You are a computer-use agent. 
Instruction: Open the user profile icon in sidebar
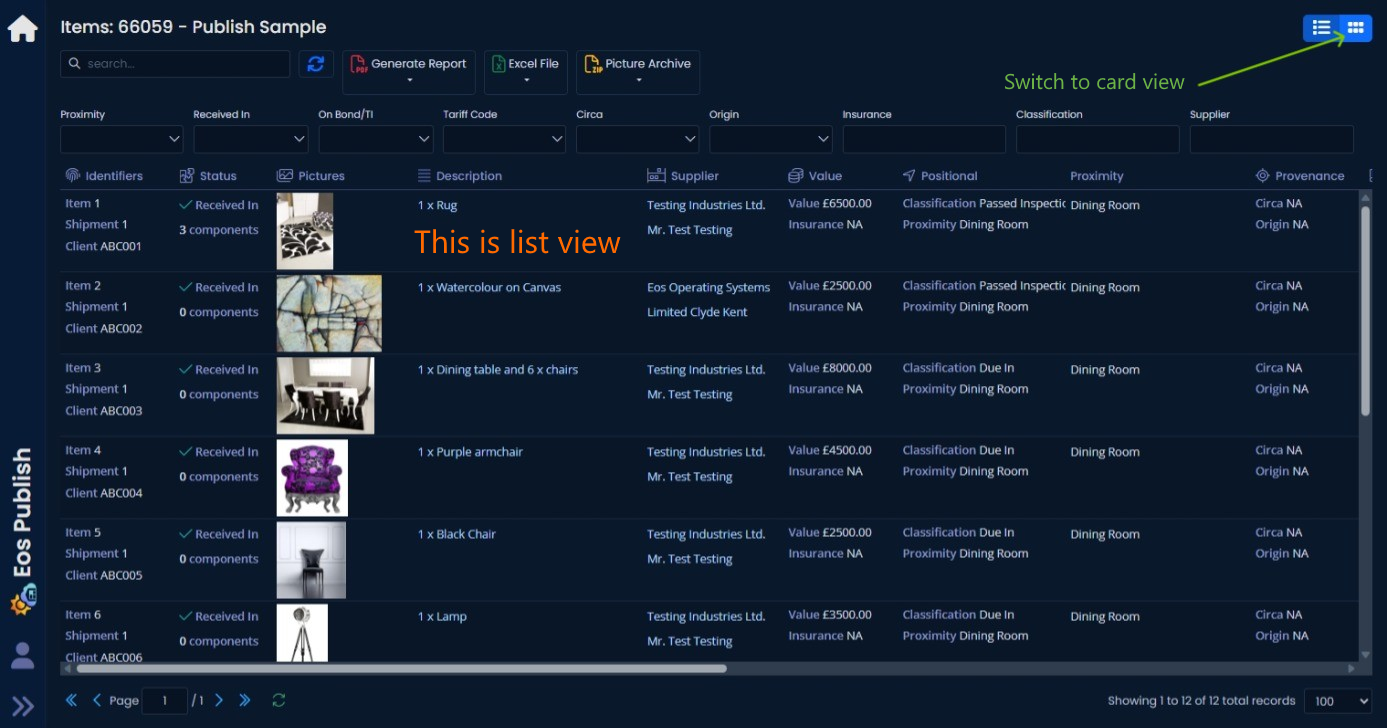[x=22, y=656]
